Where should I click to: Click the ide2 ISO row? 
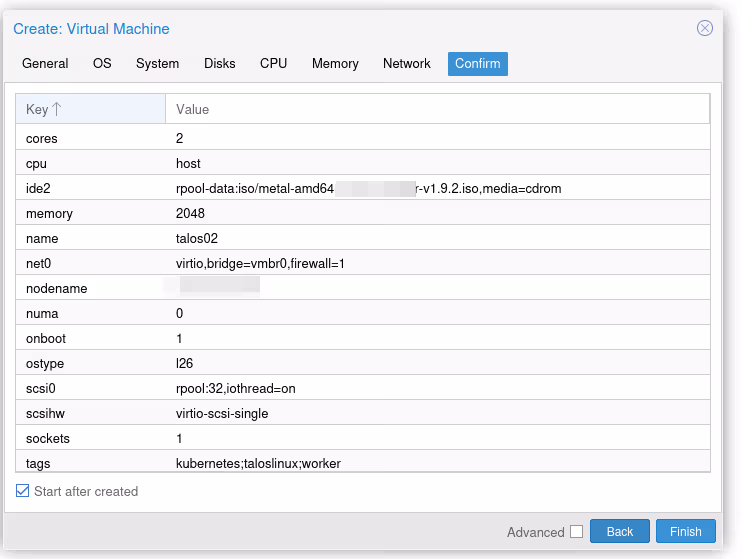tap(362, 189)
